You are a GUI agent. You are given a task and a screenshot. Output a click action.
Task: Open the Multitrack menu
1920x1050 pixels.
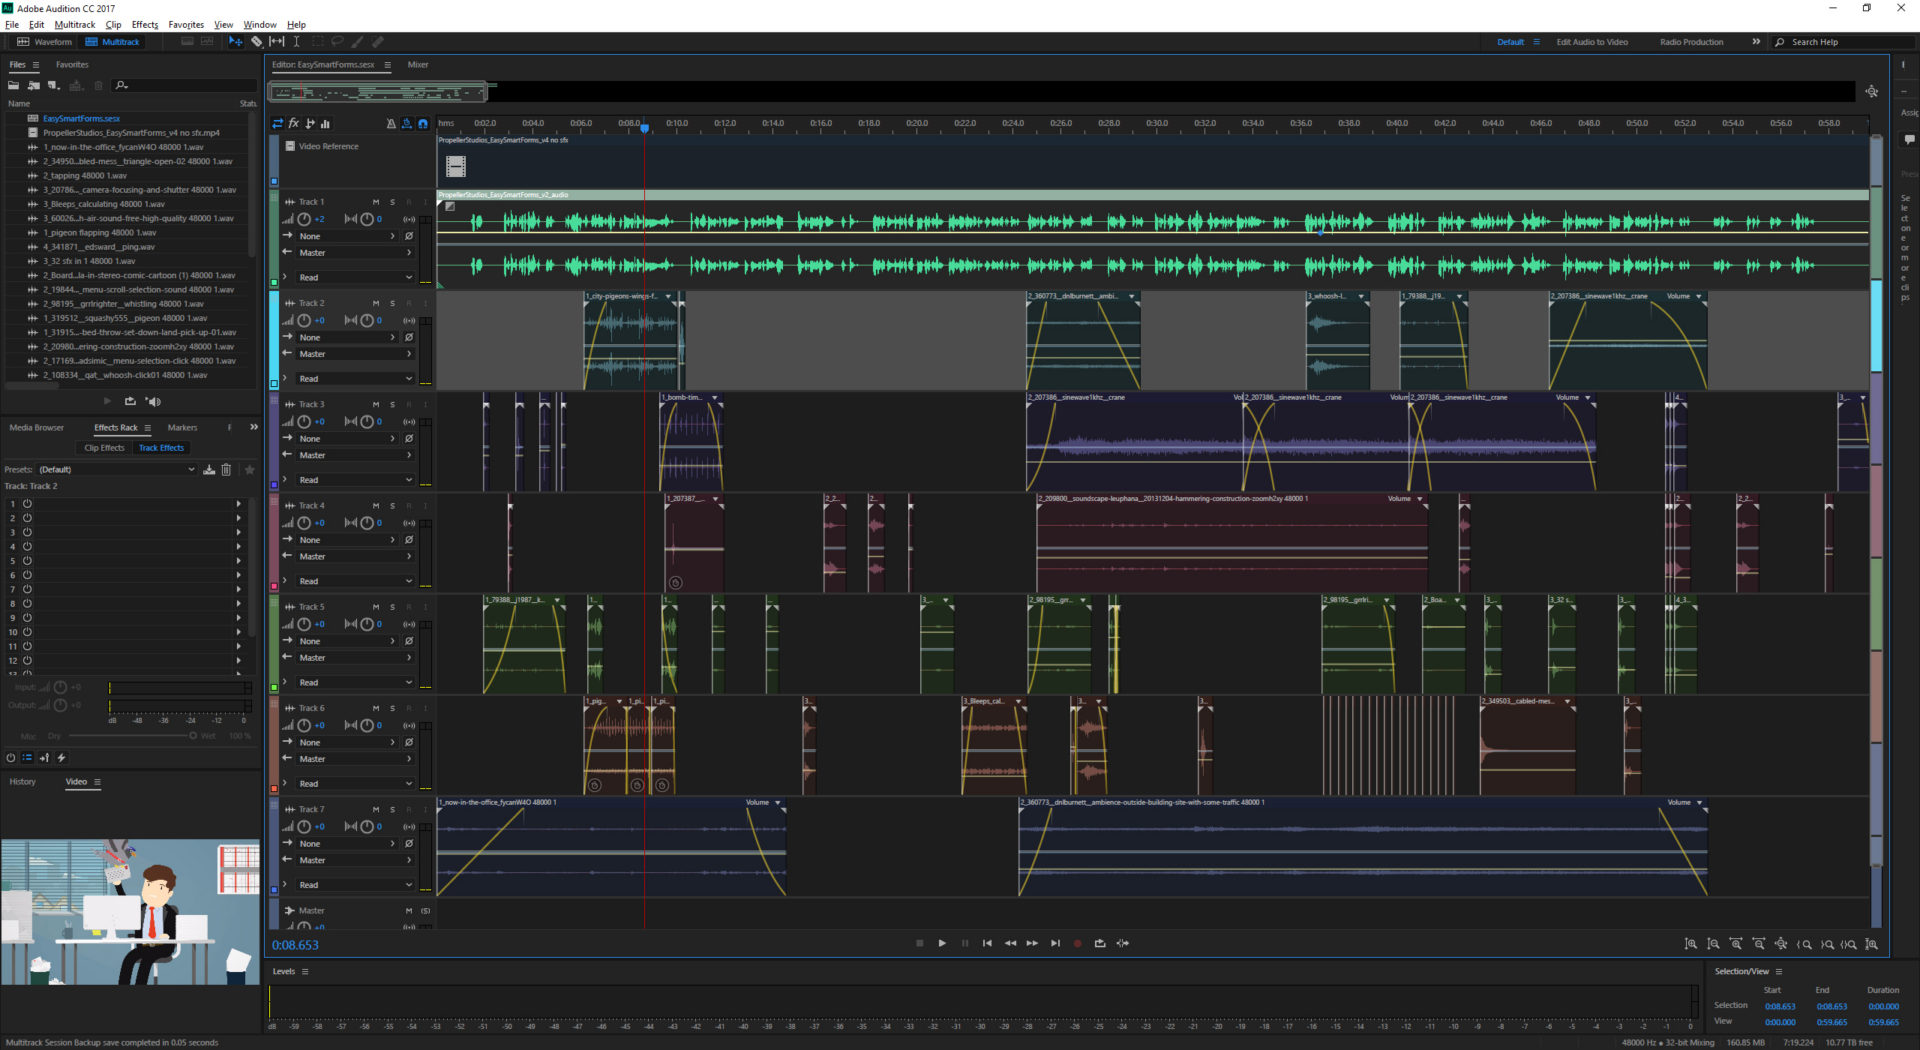pyautogui.click(x=75, y=25)
